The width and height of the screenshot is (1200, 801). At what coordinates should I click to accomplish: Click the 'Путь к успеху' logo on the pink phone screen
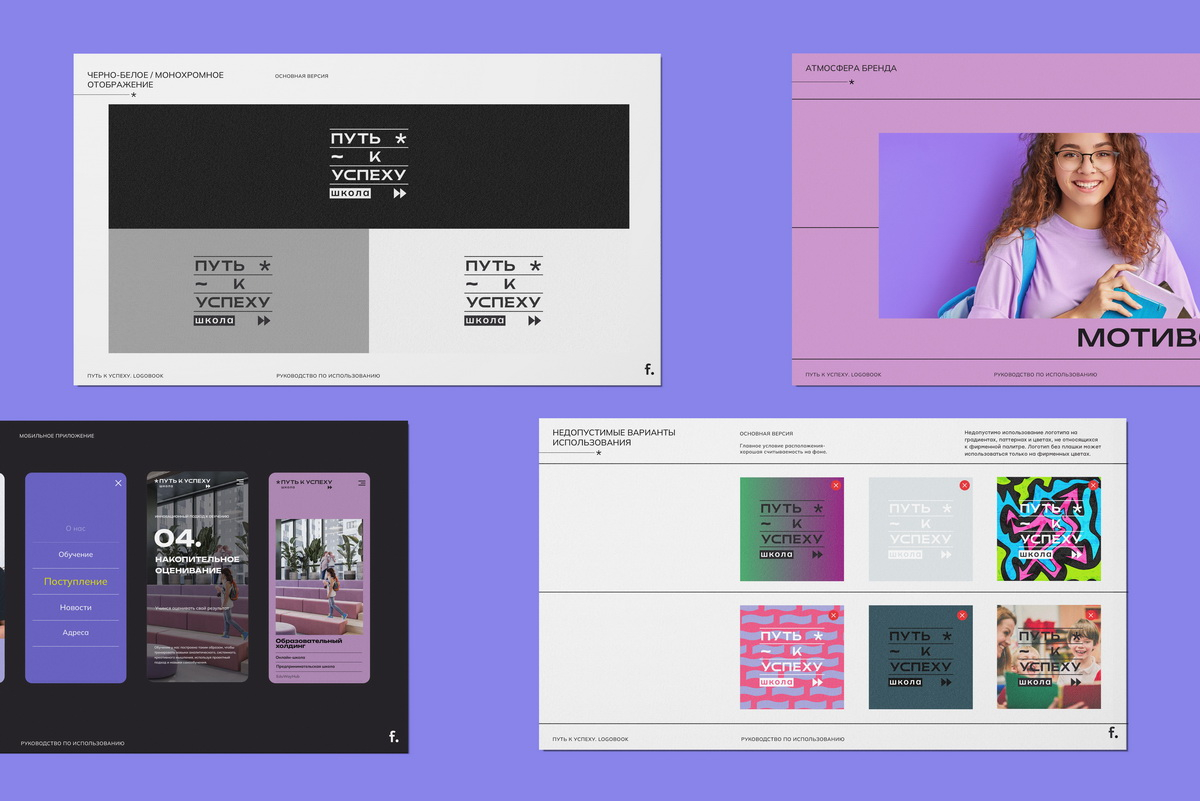pyautogui.click(x=305, y=482)
